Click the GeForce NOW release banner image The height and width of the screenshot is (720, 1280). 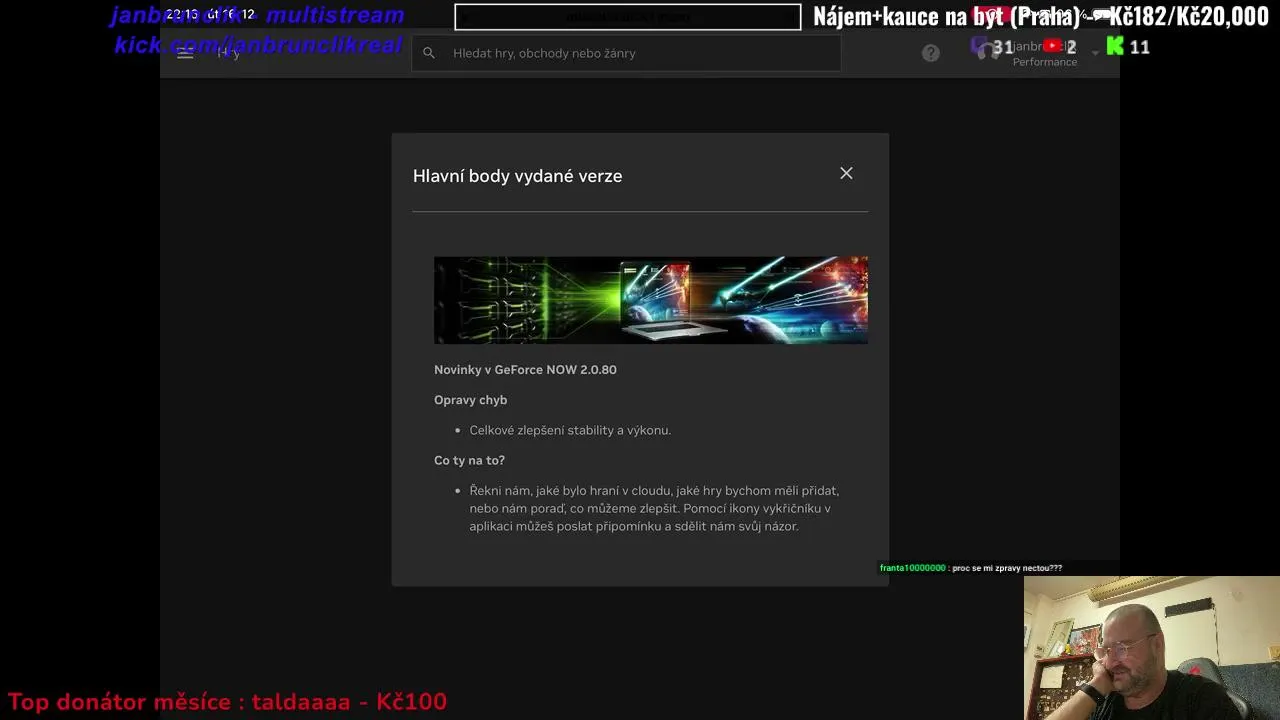click(651, 300)
